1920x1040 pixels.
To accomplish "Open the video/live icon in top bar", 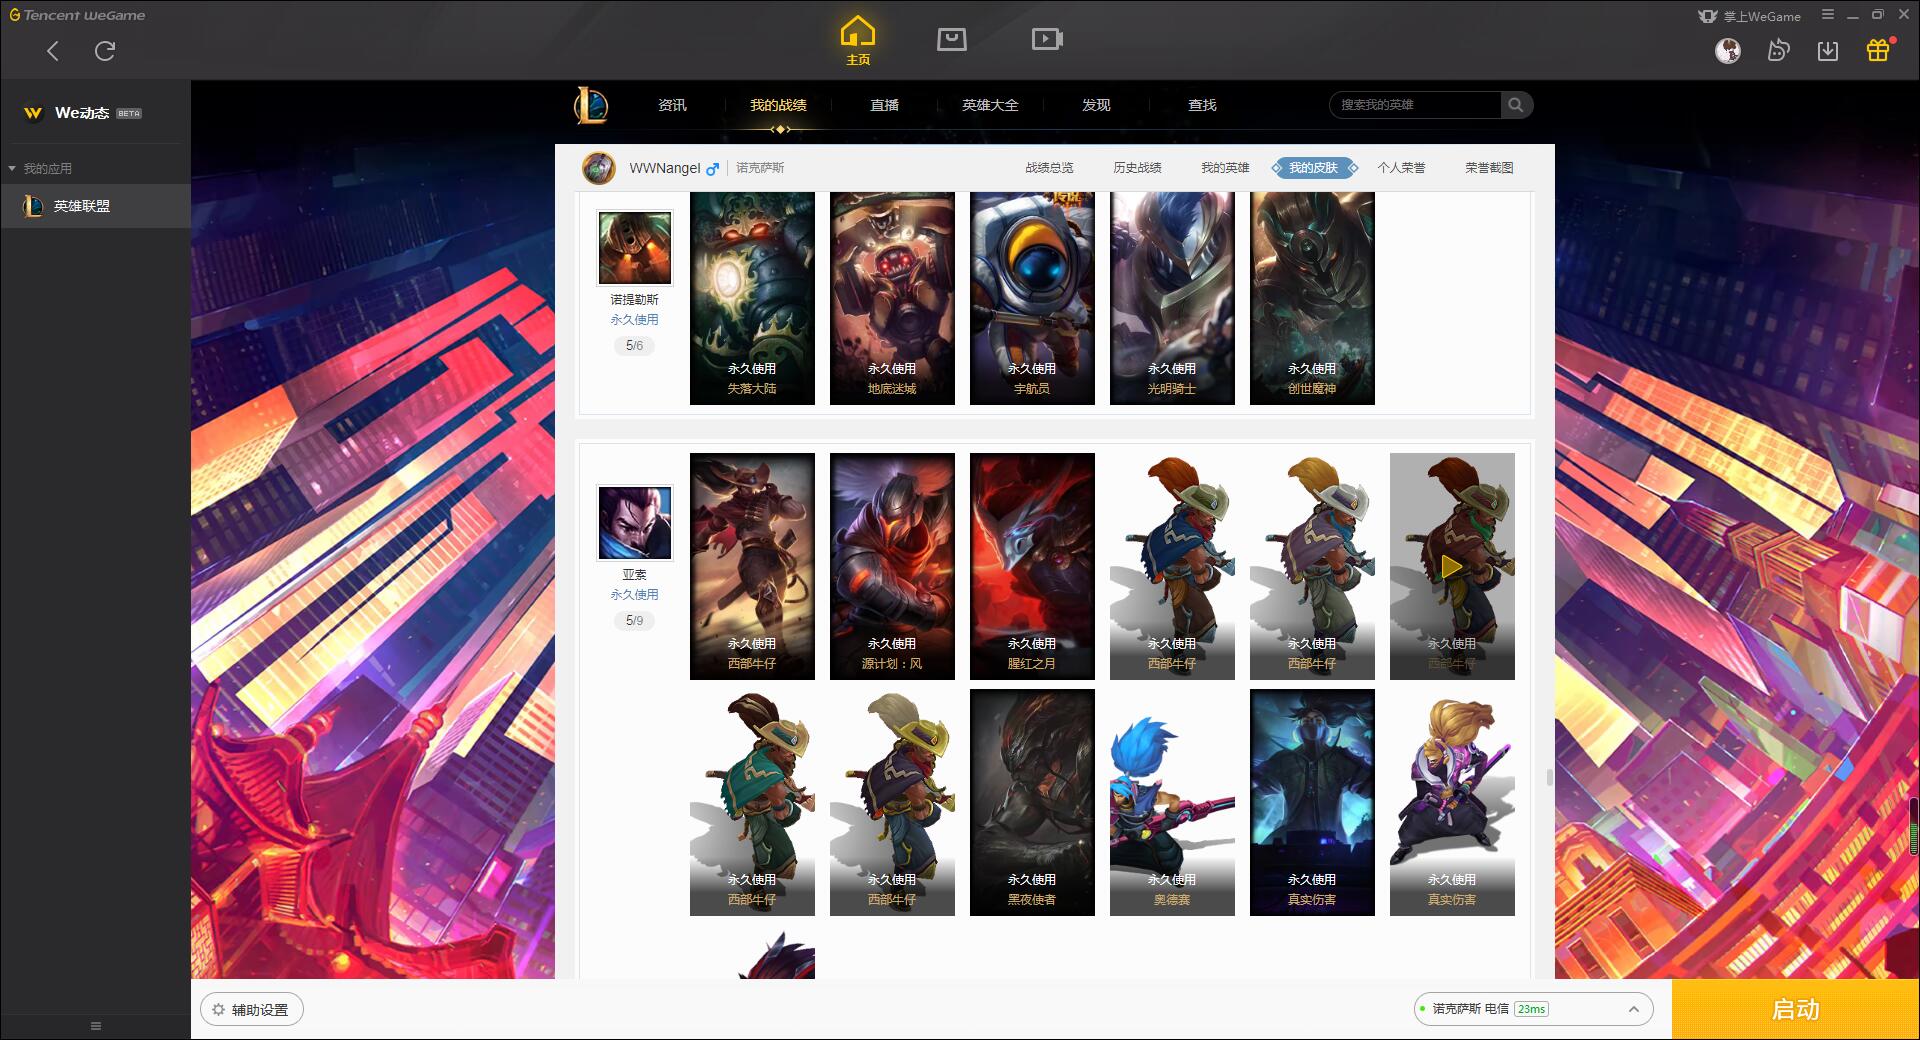I will point(1047,39).
